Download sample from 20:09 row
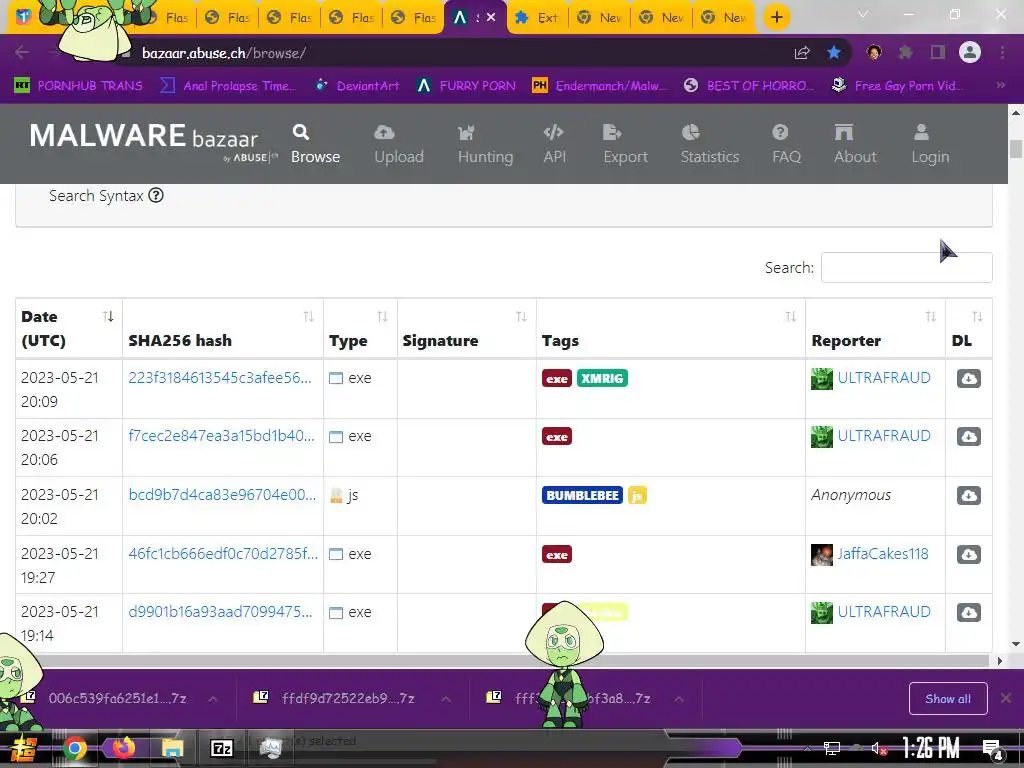1024x768 pixels. [968, 378]
